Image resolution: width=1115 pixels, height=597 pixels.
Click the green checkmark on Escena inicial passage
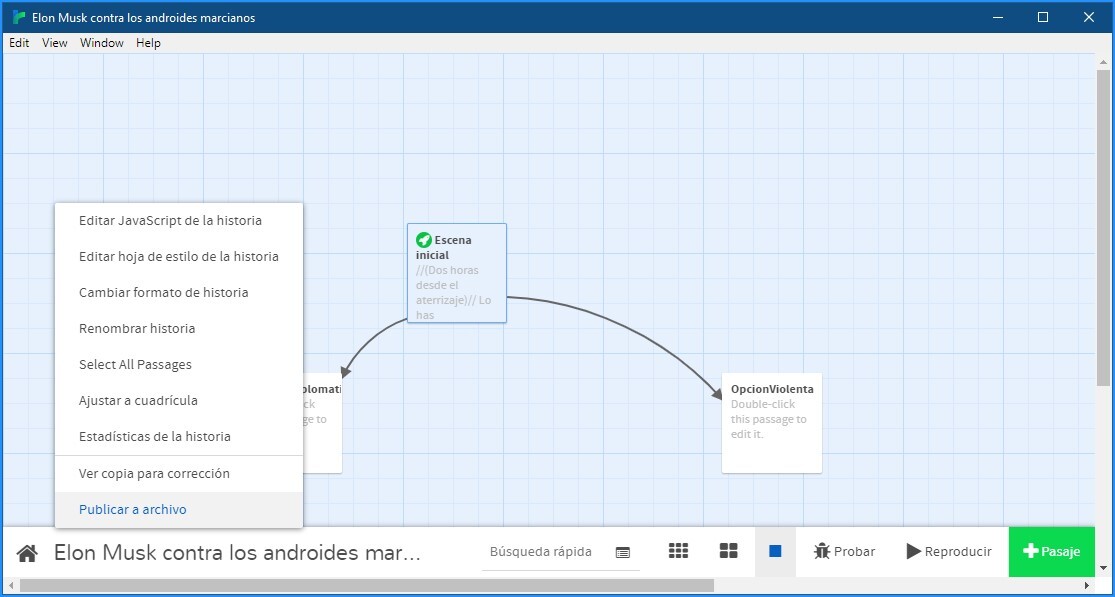422,239
